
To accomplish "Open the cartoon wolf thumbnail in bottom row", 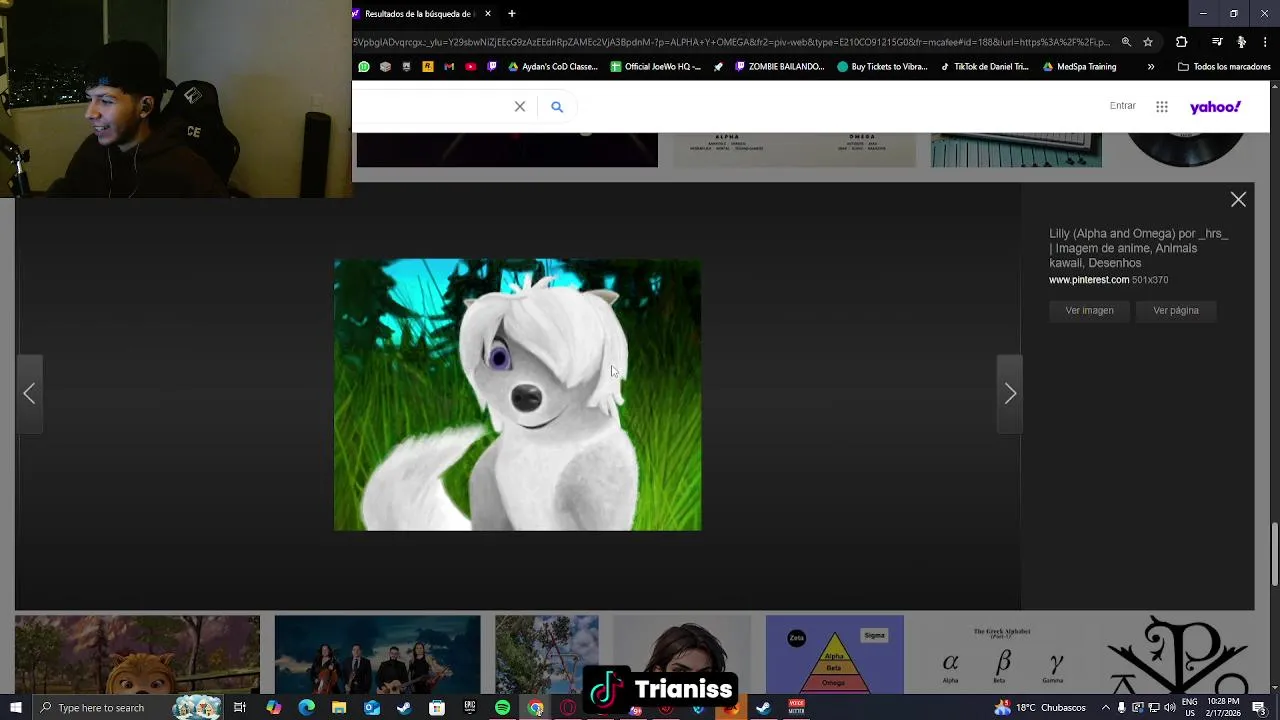I will [137, 655].
